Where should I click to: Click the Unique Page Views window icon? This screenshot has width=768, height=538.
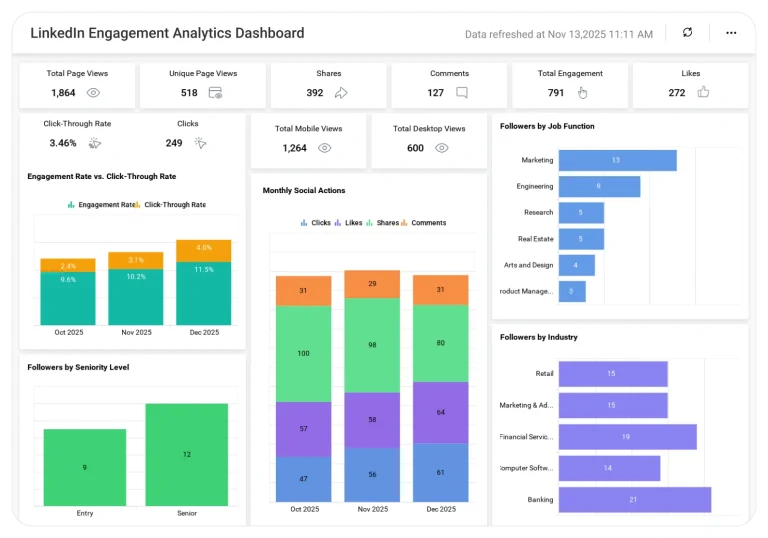click(216, 93)
